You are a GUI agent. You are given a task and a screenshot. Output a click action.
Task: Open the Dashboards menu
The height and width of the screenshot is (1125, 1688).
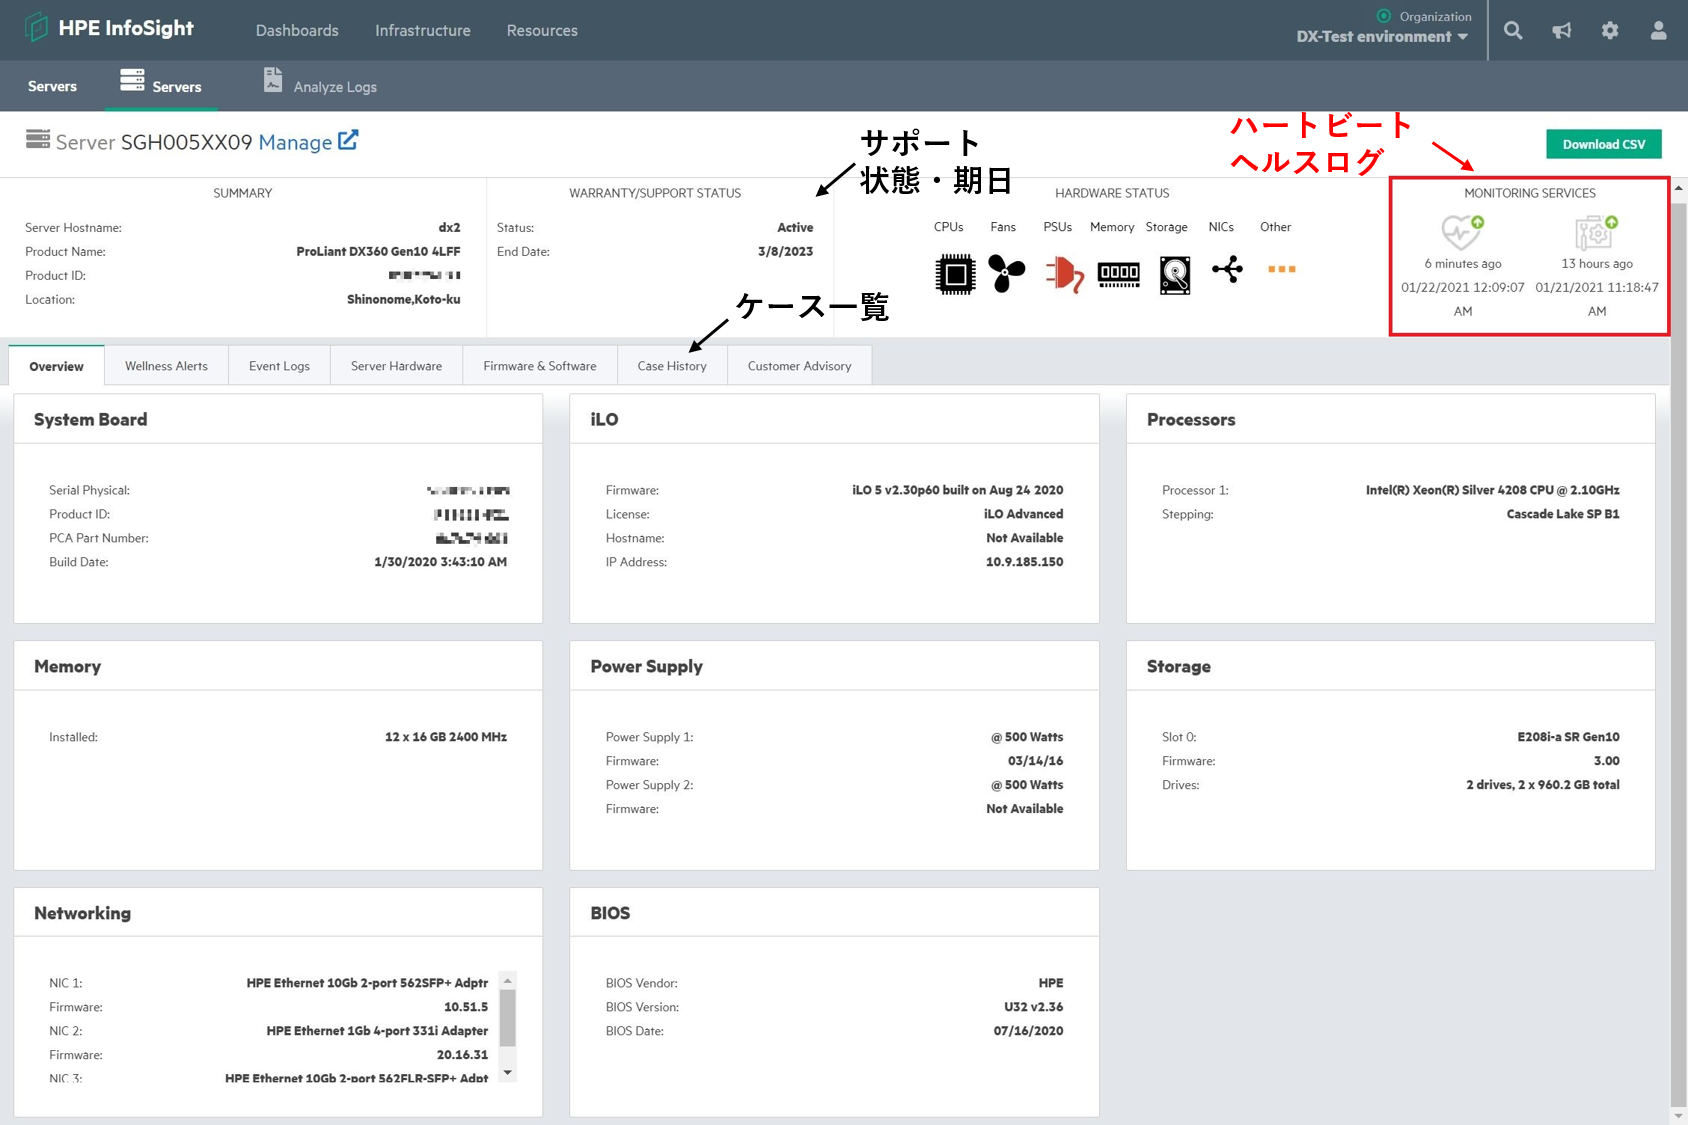pos(297,31)
